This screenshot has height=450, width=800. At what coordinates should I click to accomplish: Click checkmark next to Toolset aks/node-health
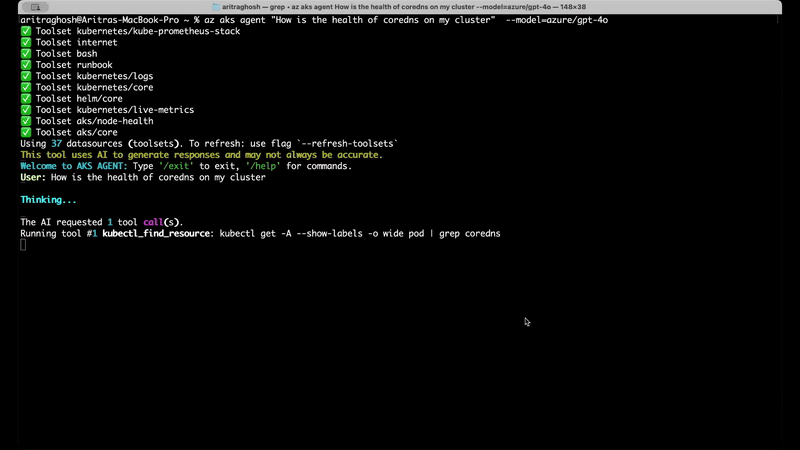pos(26,121)
